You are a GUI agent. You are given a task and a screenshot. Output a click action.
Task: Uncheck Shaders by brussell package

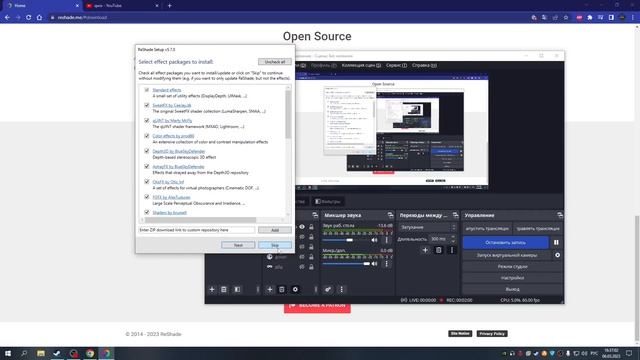point(147,212)
